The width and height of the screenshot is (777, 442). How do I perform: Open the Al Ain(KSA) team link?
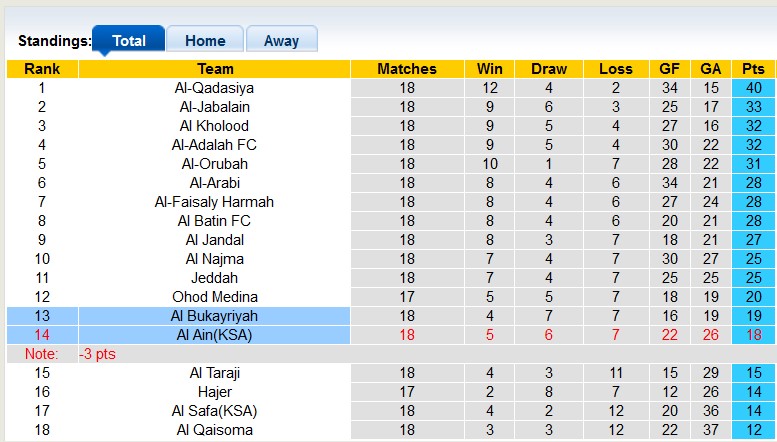pos(214,335)
